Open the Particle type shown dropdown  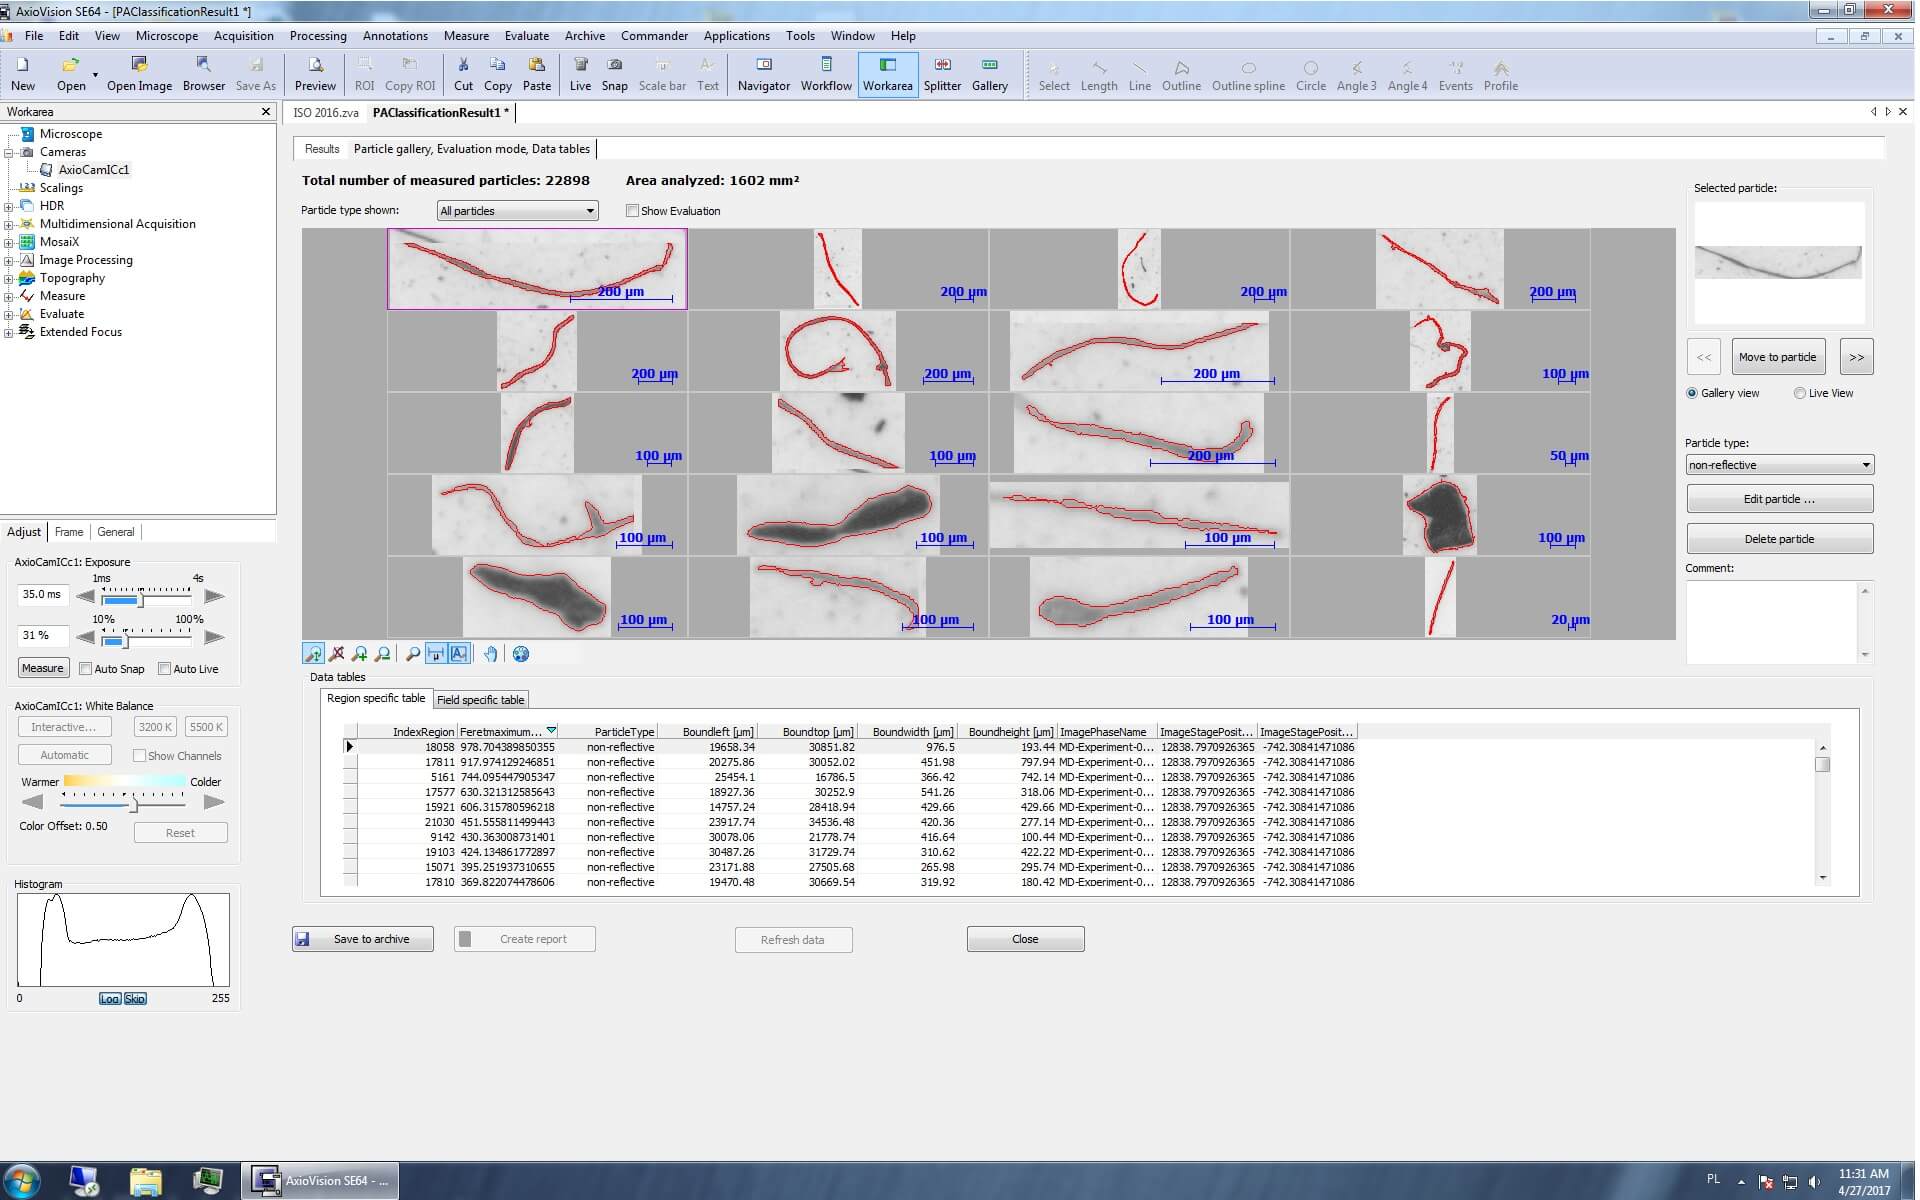(517, 211)
